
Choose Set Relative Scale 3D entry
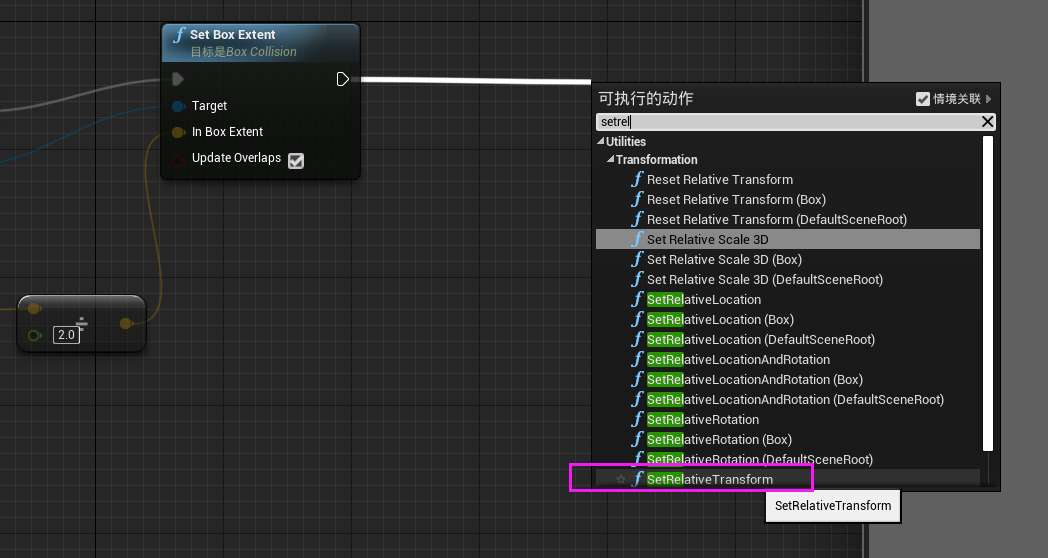point(708,239)
